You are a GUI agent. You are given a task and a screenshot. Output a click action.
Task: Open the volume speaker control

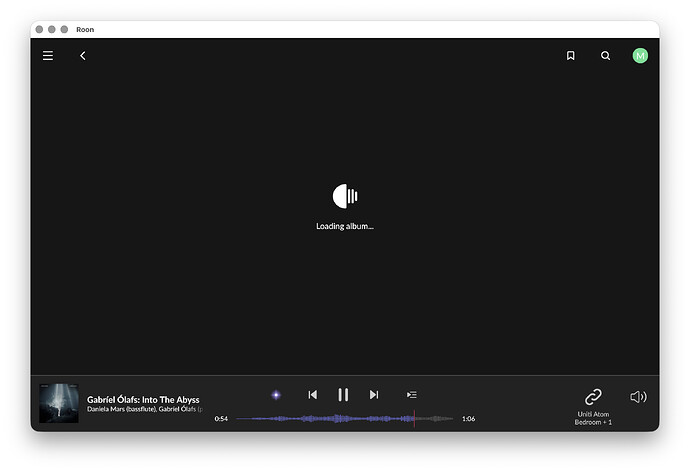(x=638, y=397)
